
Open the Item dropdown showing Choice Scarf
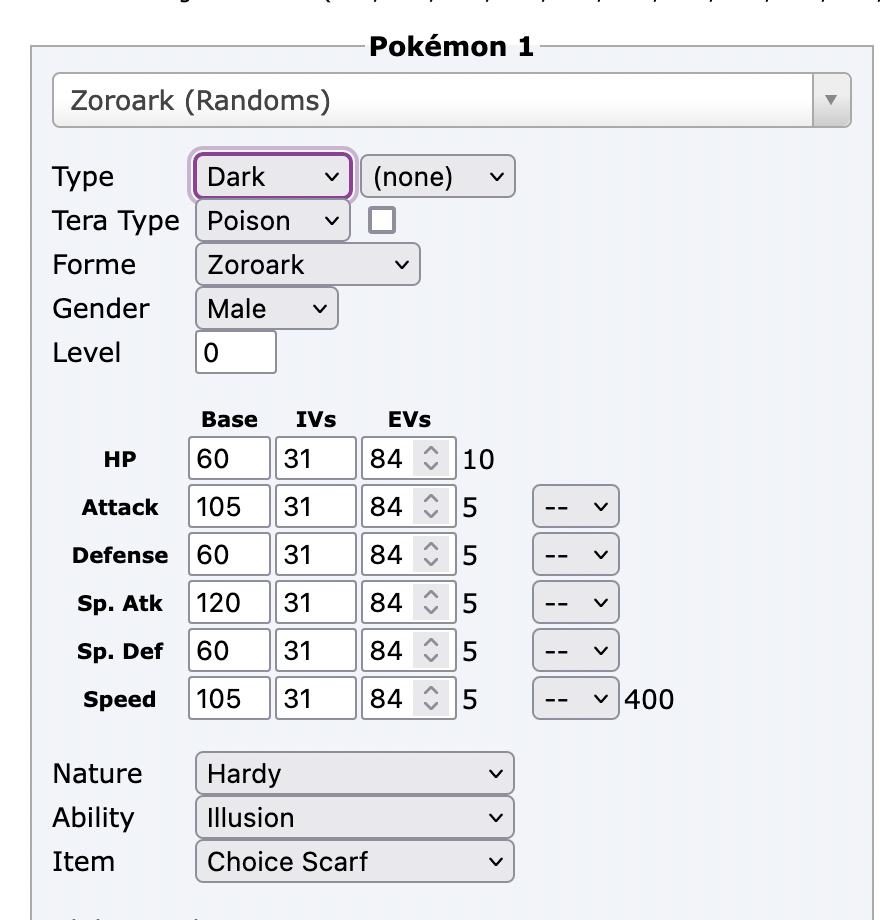coord(354,861)
